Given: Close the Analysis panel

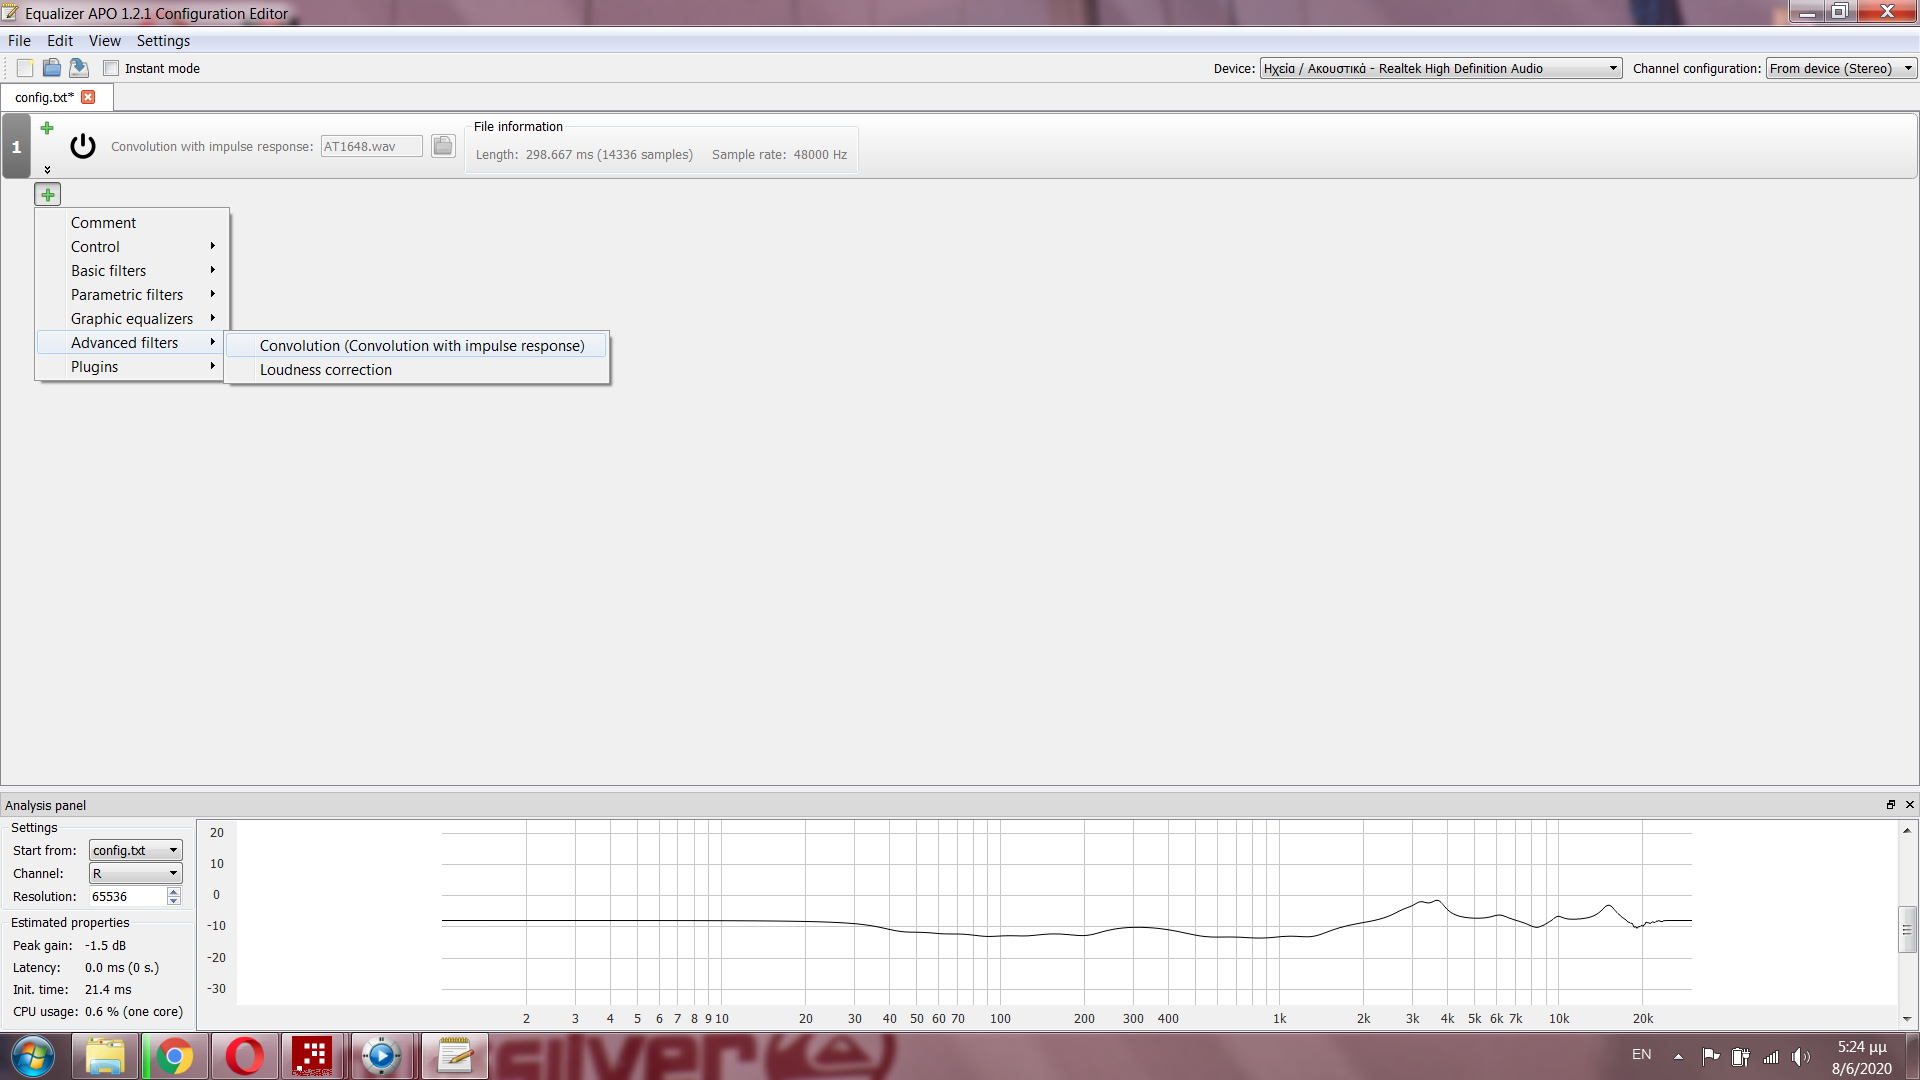Looking at the screenshot, I should (1909, 805).
